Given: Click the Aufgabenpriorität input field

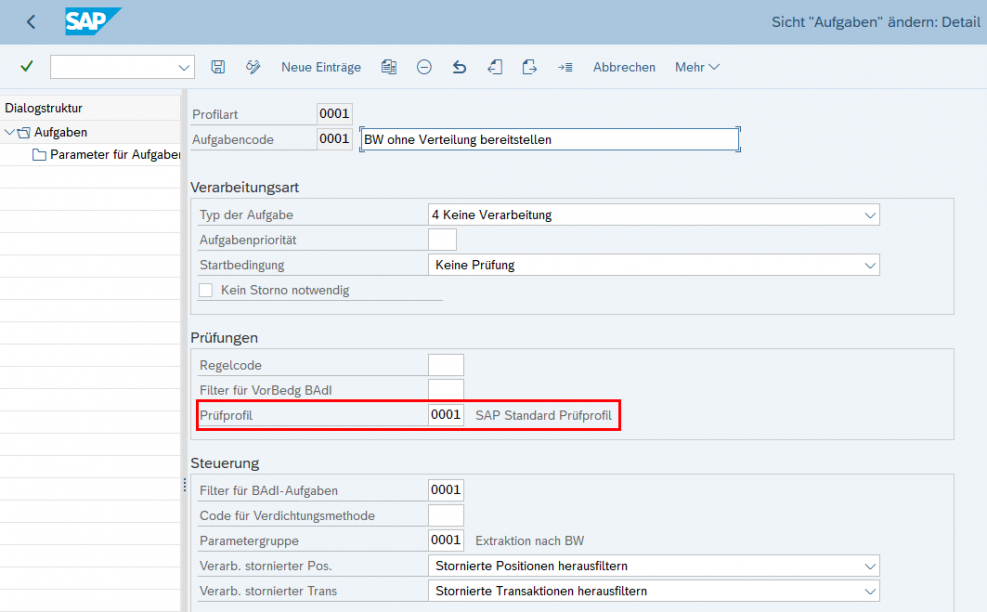Looking at the screenshot, I should pos(443,240).
